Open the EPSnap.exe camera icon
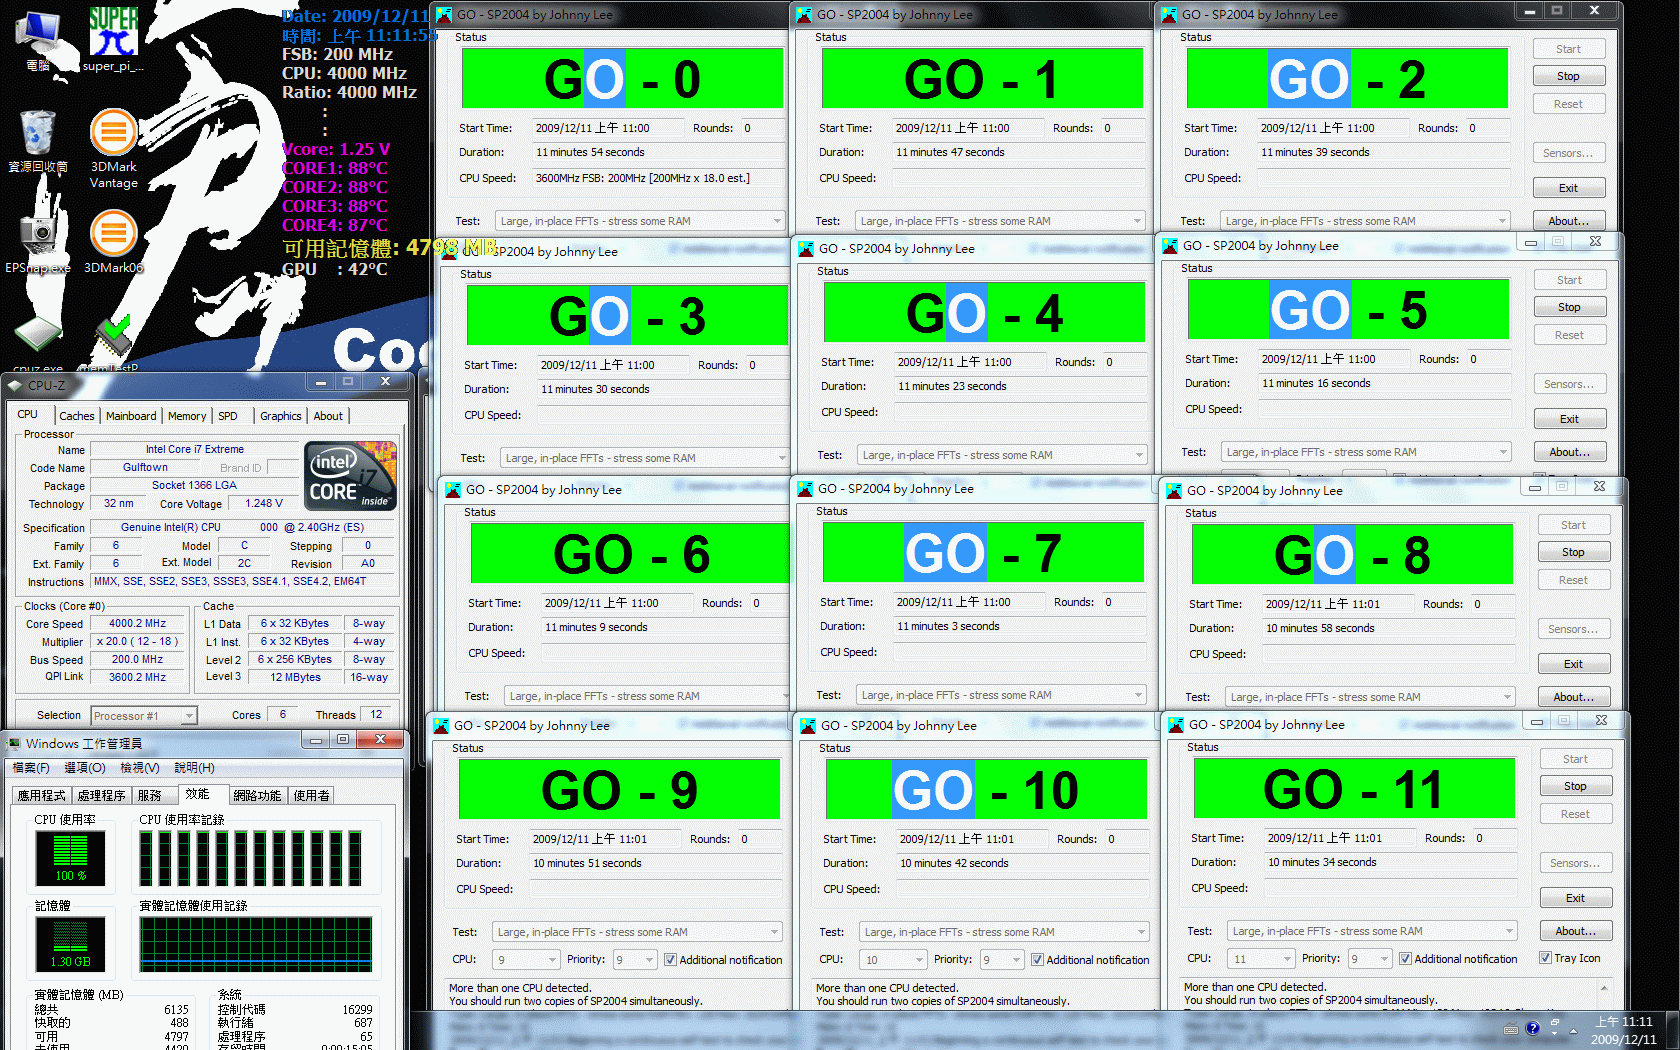The width and height of the screenshot is (1680, 1050). point(38,240)
